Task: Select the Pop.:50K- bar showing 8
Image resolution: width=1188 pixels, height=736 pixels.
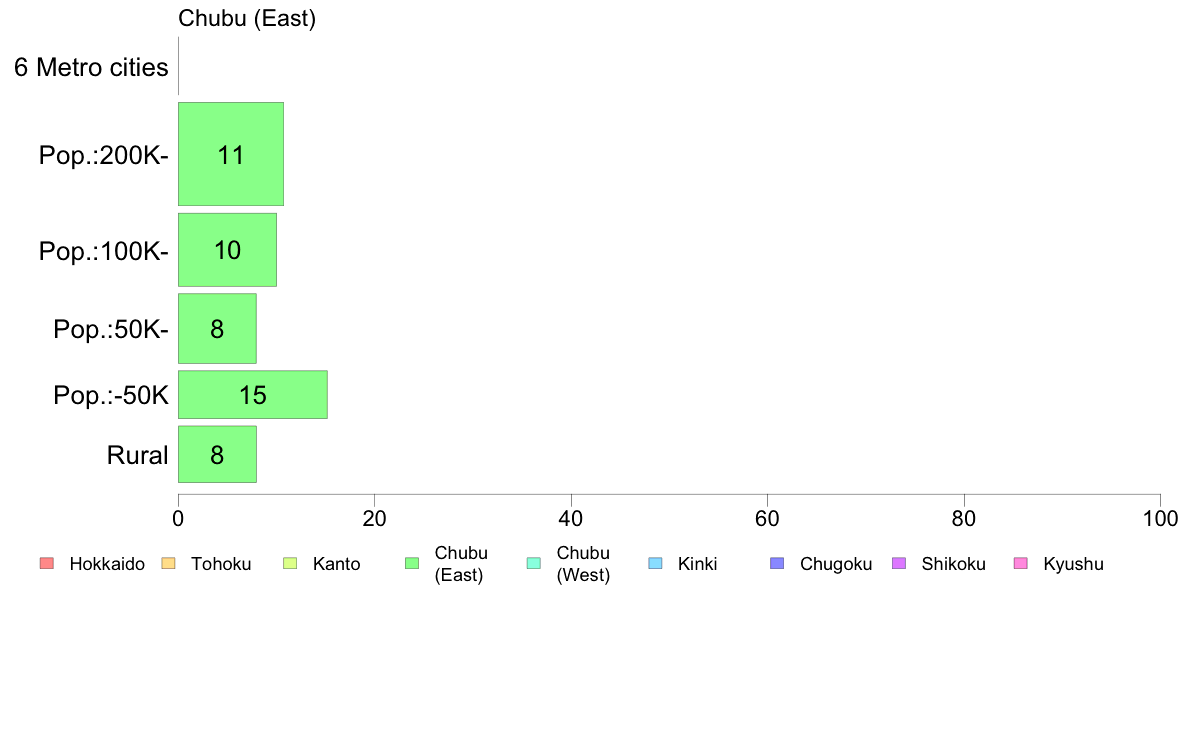Action: coord(217,328)
